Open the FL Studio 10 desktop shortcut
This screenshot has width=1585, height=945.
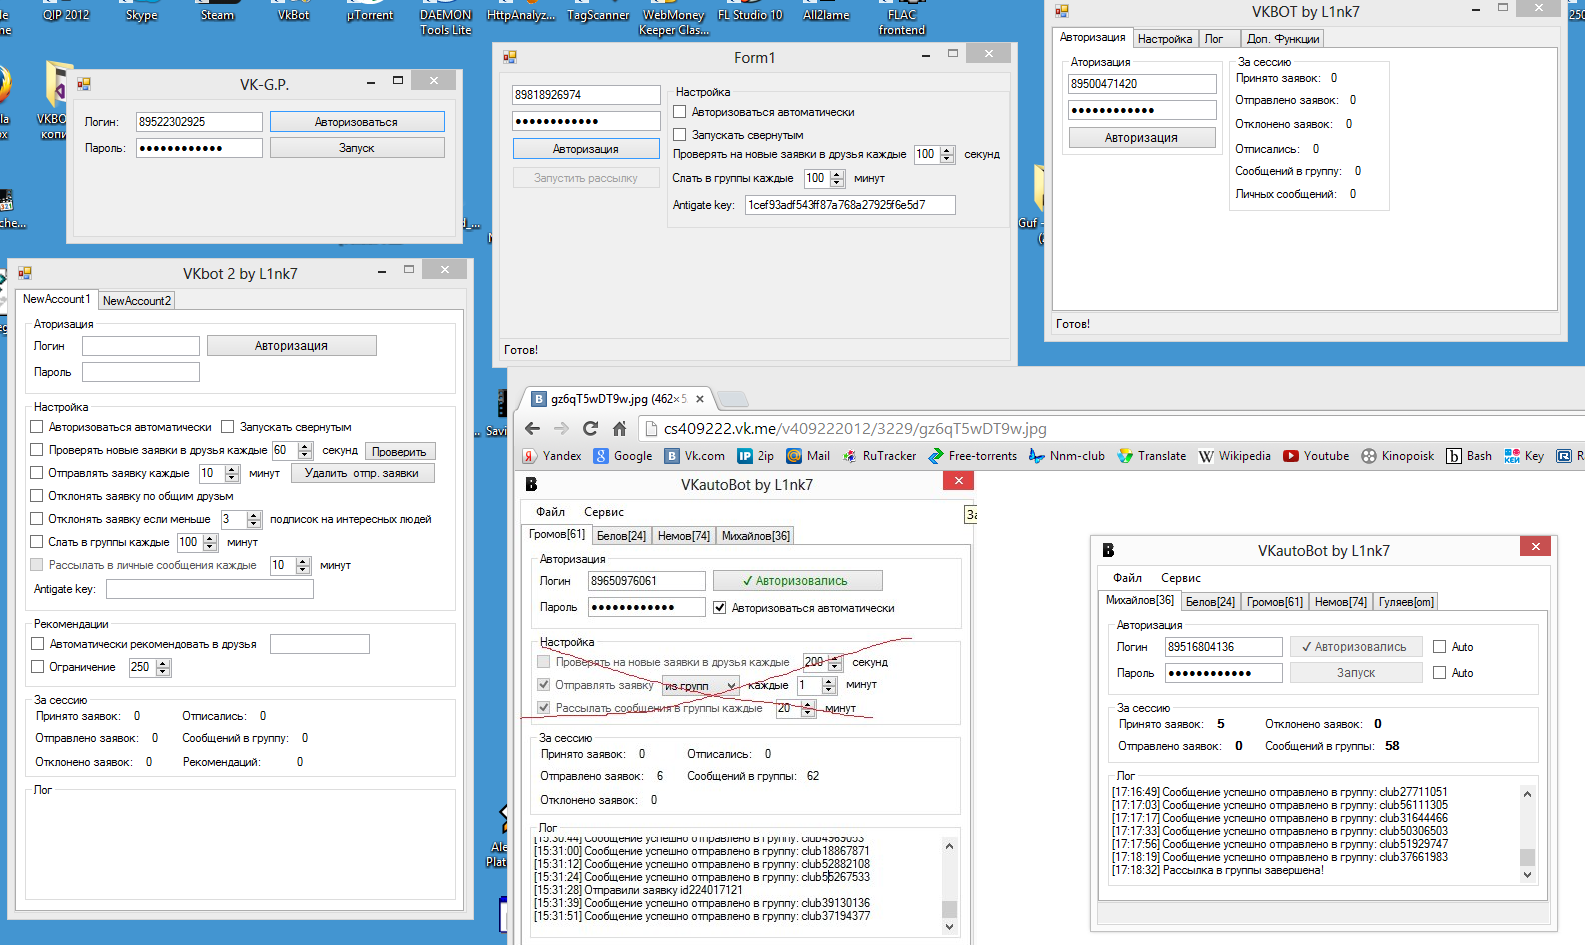click(x=750, y=14)
